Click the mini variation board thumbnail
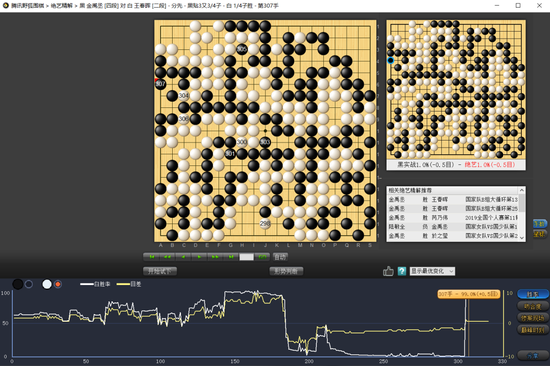Image resolution: width=550 pixels, height=366 pixels. (456, 90)
